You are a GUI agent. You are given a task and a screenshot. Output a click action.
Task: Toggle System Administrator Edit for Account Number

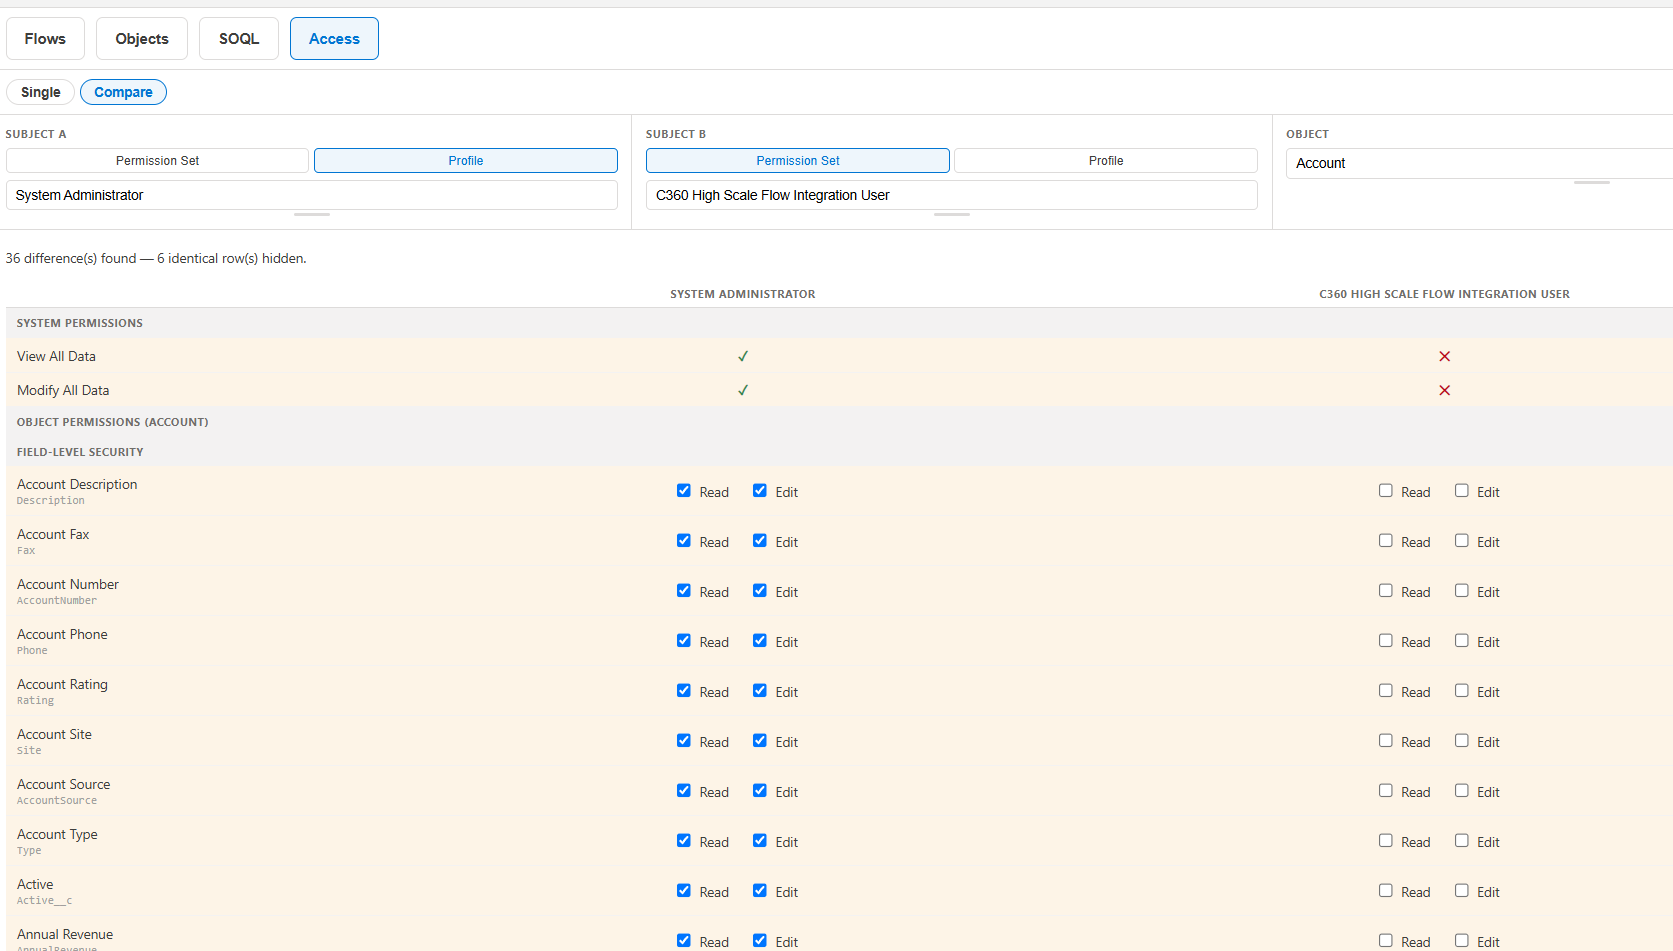pyautogui.click(x=760, y=591)
